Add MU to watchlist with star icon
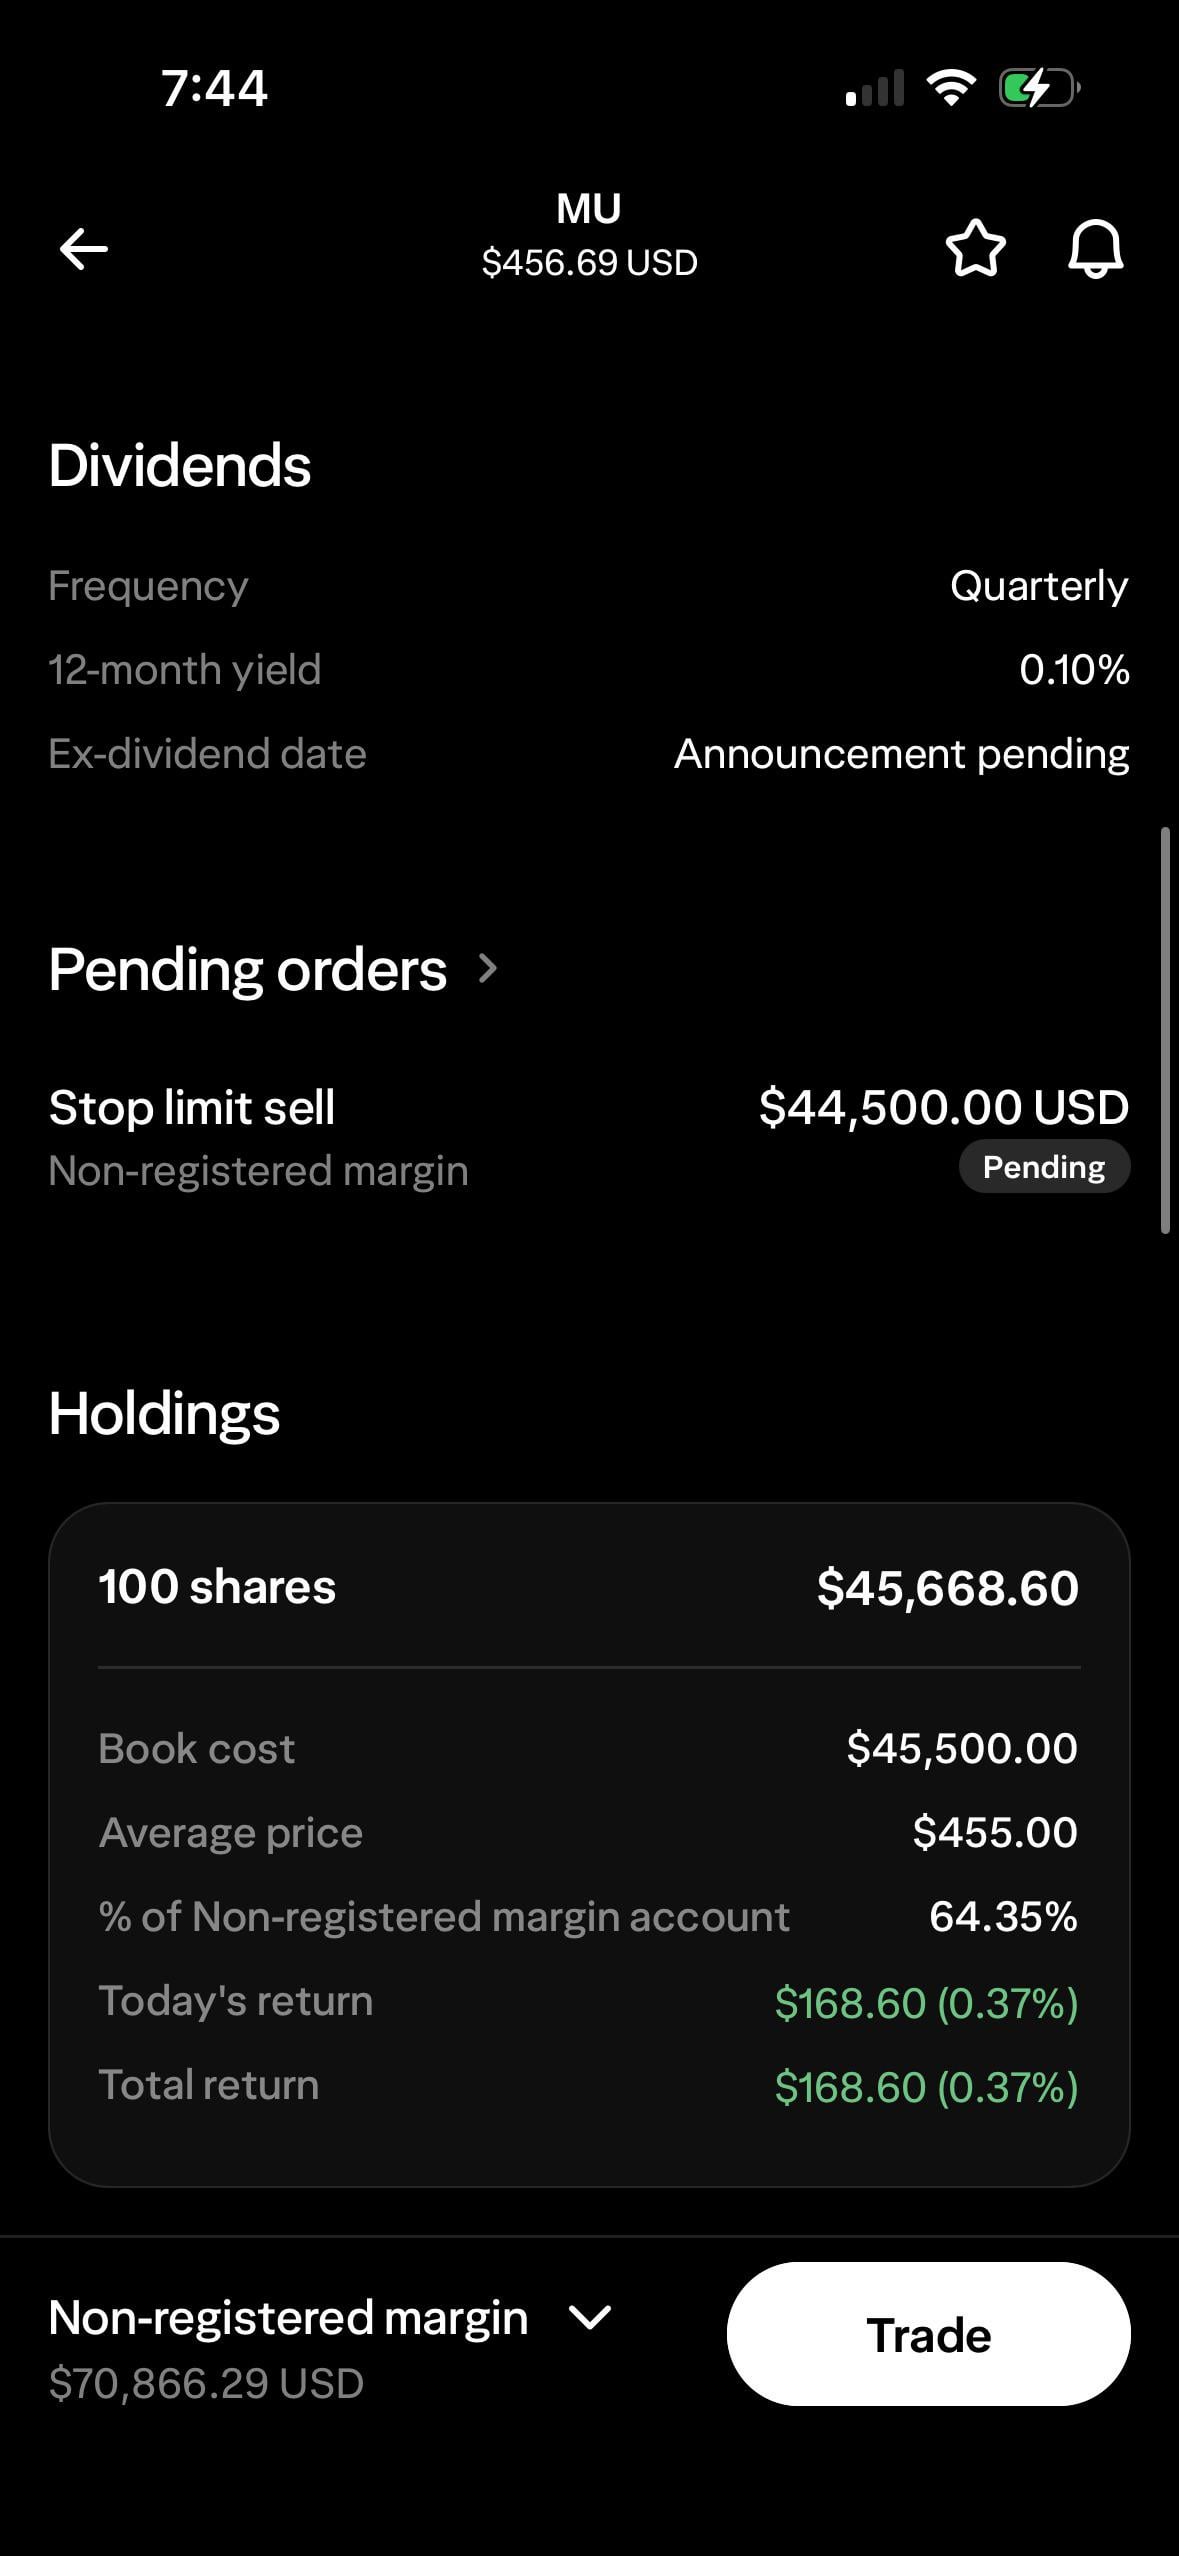The image size is (1179, 2556). click(975, 248)
